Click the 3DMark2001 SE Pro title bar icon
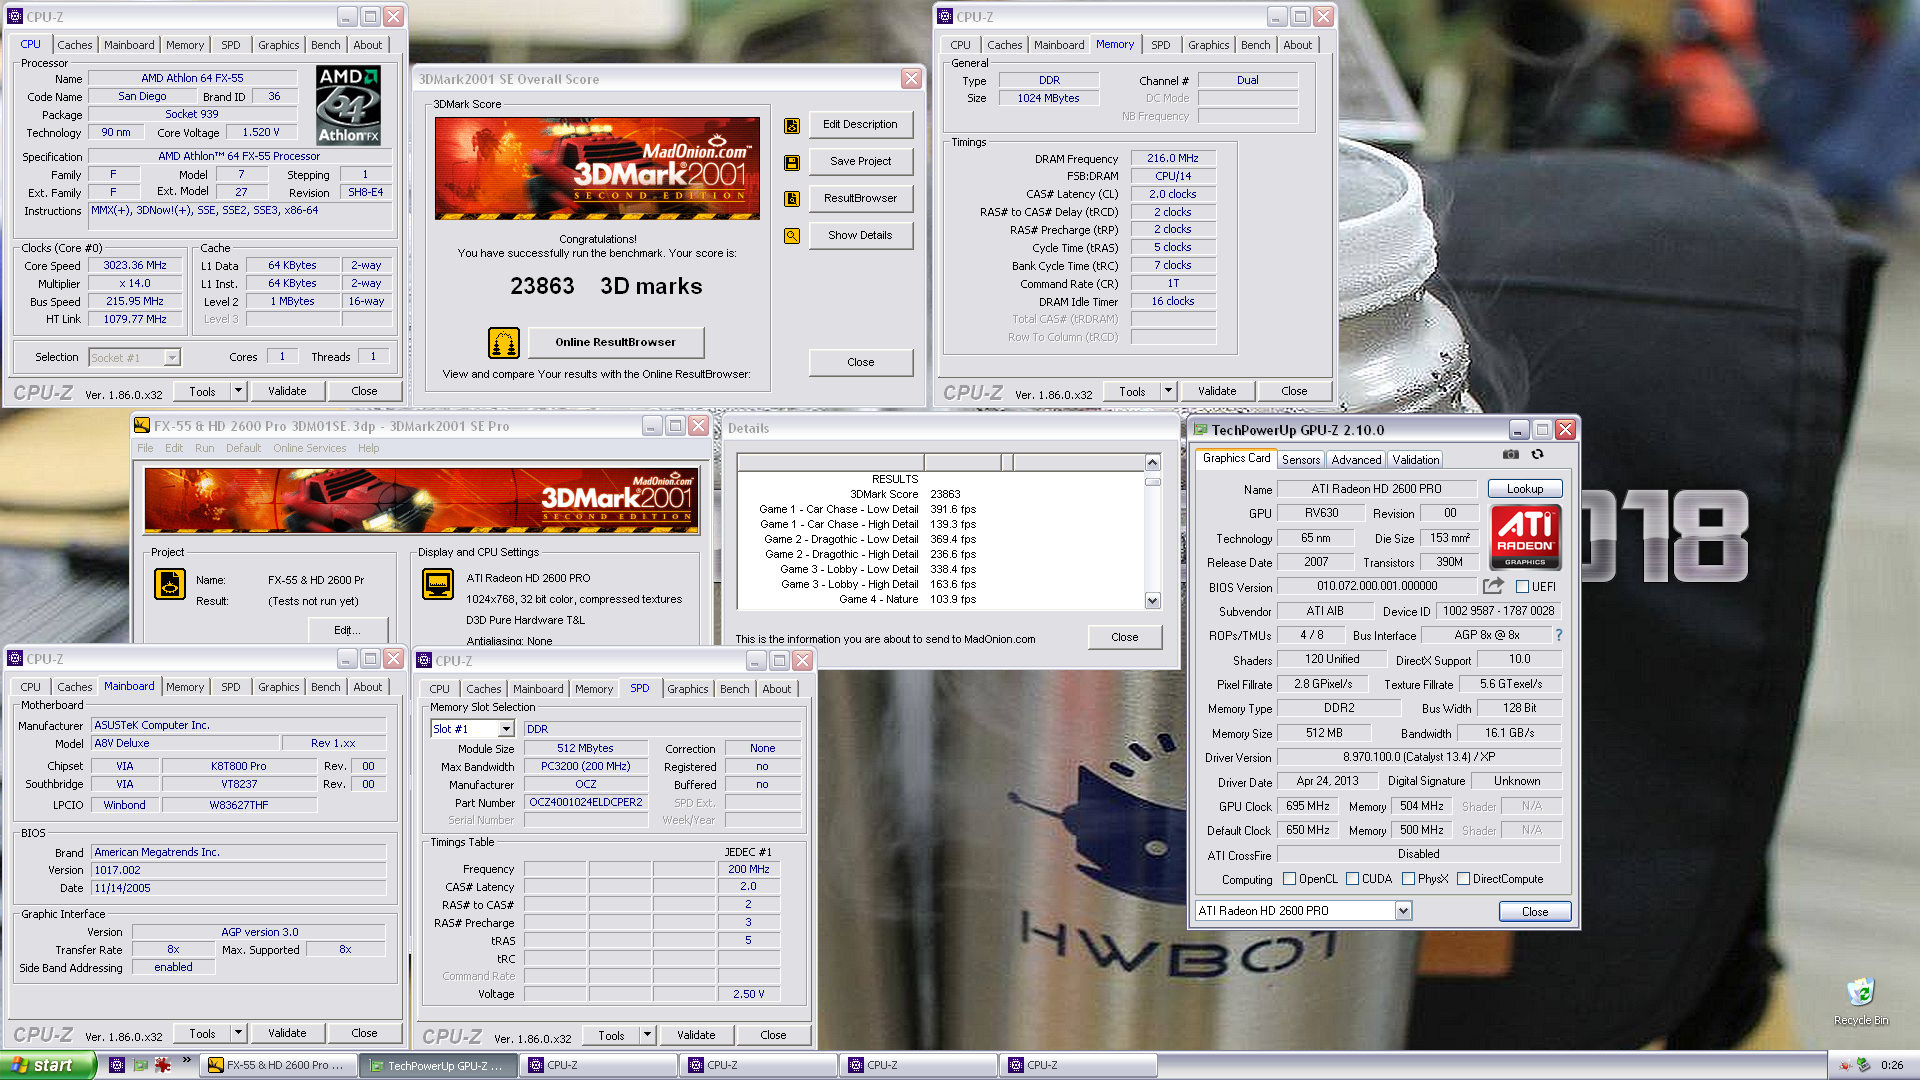This screenshot has height=1080, width=1920. coord(142,426)
